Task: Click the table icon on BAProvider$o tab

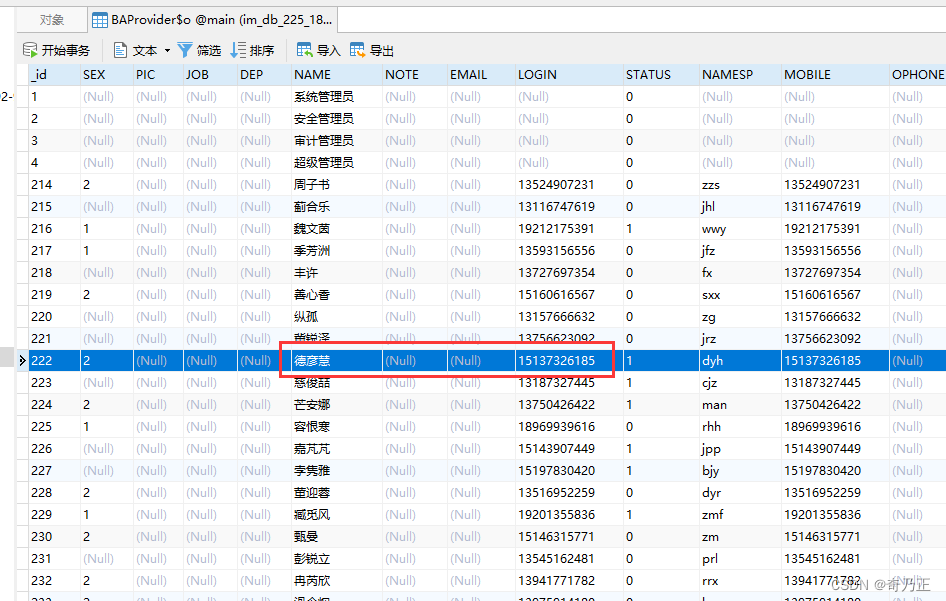Action: (x=100, y=21)
